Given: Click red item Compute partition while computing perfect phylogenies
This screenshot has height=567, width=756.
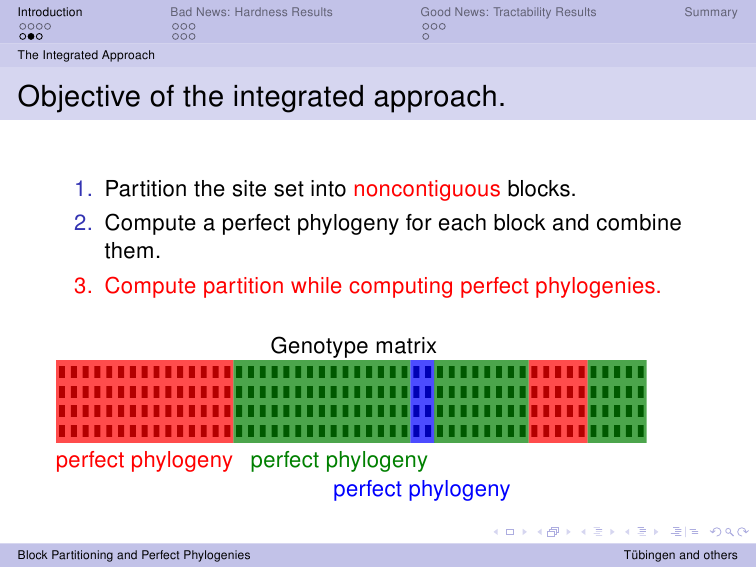Looking at the screenshot, I should click(x=383, y=286).
